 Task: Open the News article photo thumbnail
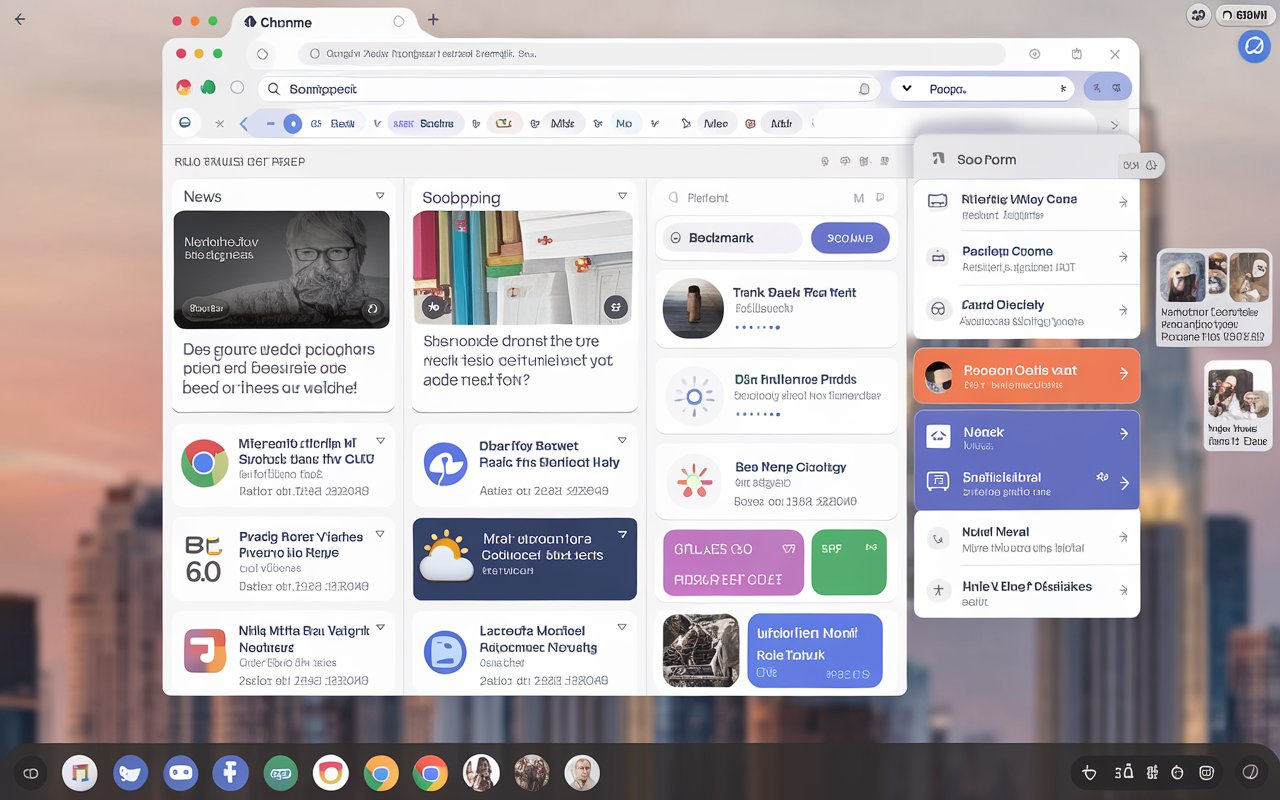(282, 269)
